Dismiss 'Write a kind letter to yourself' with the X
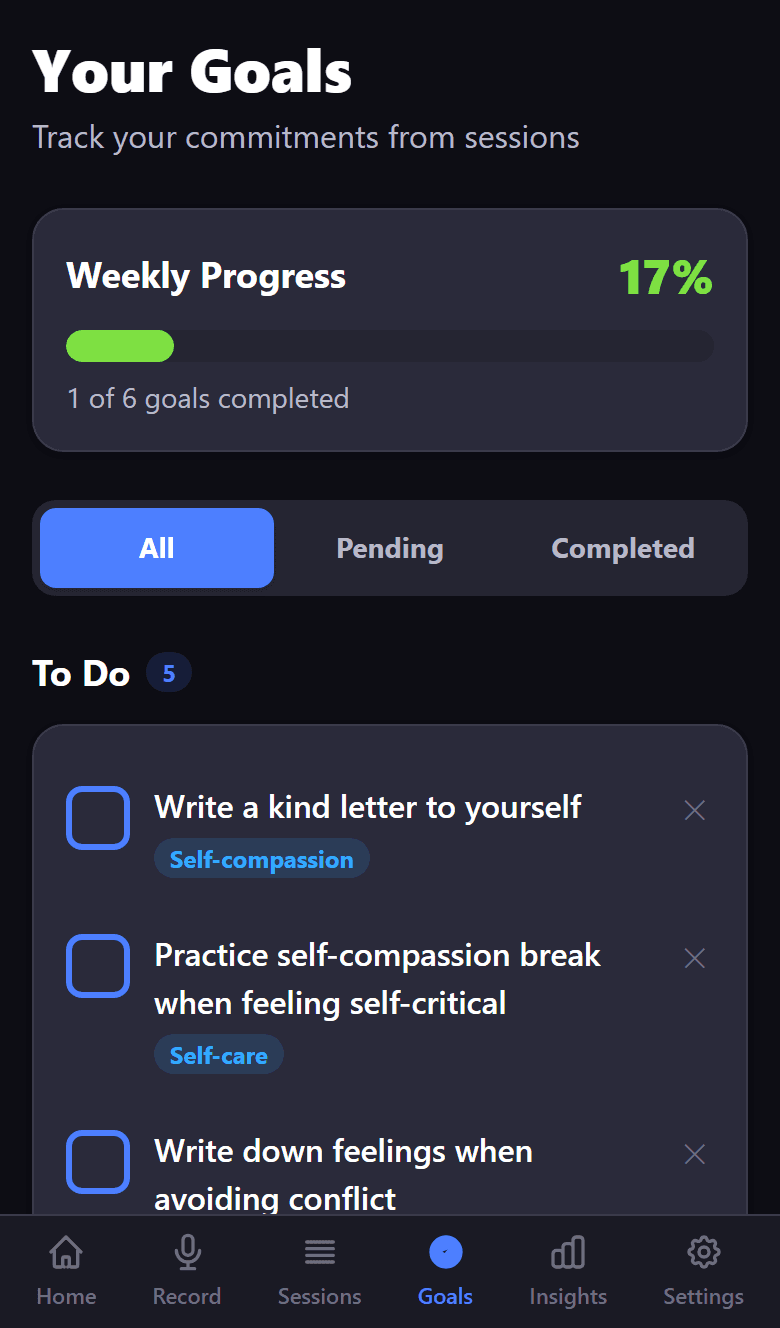The width and height of the screenshot is (780, 1328). pyautogui.click(x=694, y=810)
